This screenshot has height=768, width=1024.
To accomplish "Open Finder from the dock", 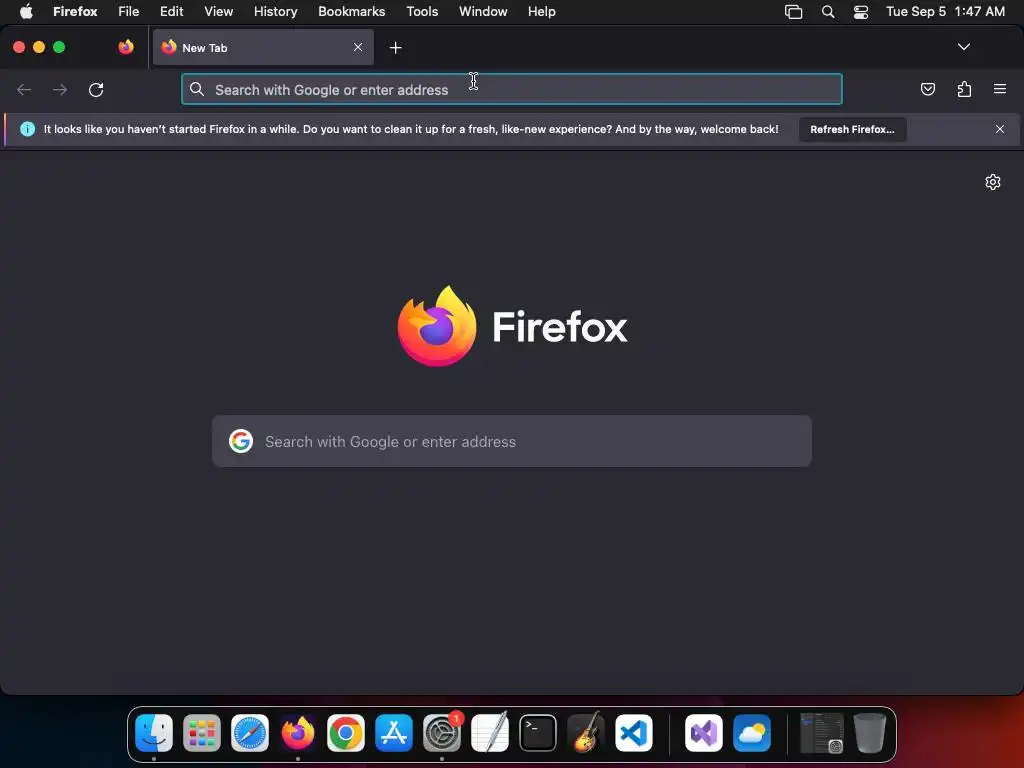I will click(154, 733).
